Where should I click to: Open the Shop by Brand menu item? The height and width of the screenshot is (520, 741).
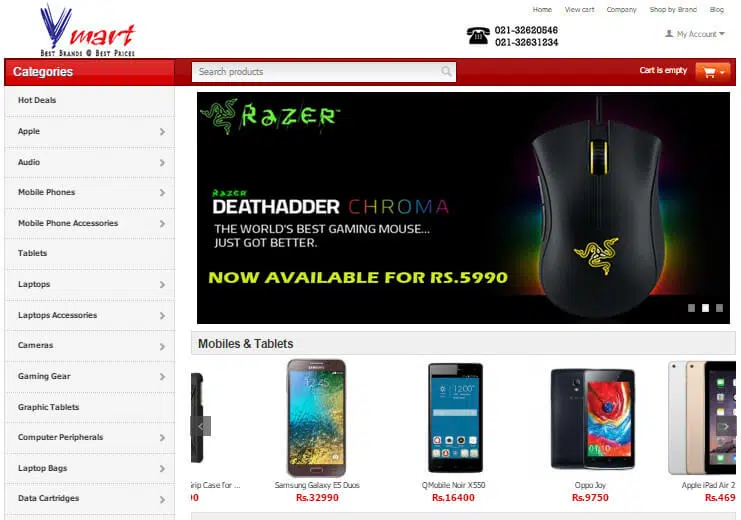[x=673, y=9]
